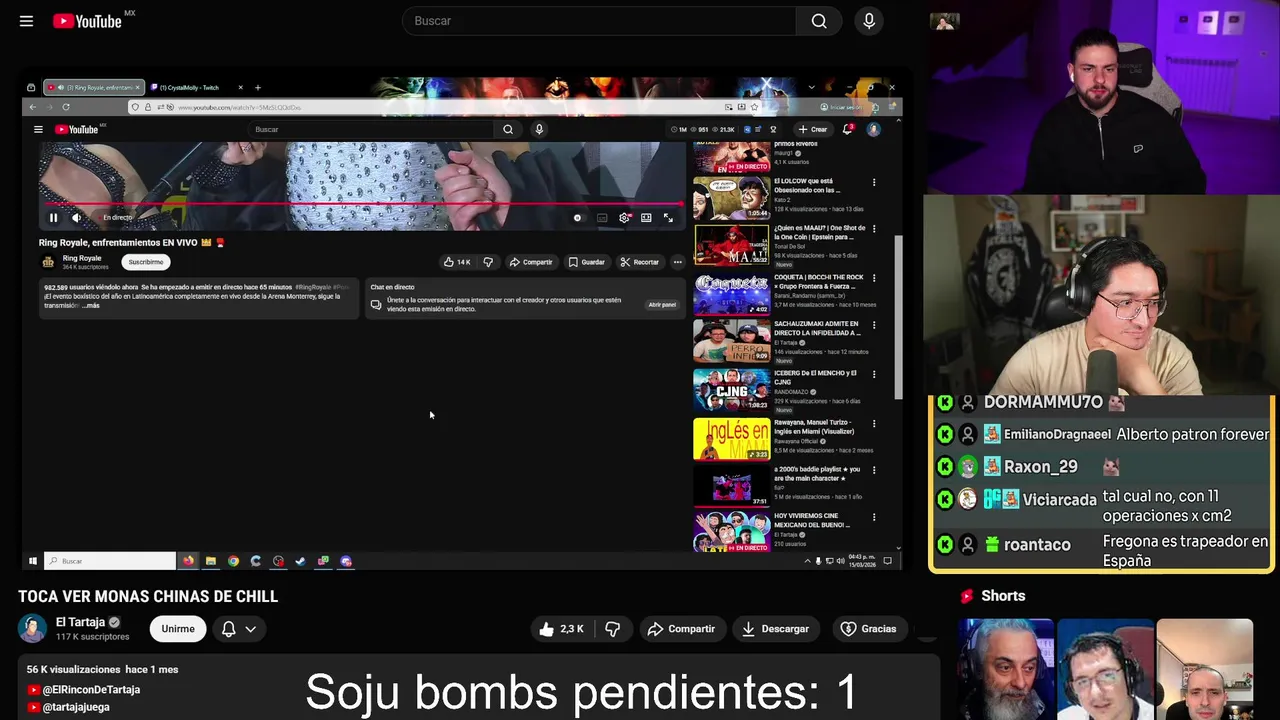Open inner YouTube hamburger menu

tap(38, 129)
